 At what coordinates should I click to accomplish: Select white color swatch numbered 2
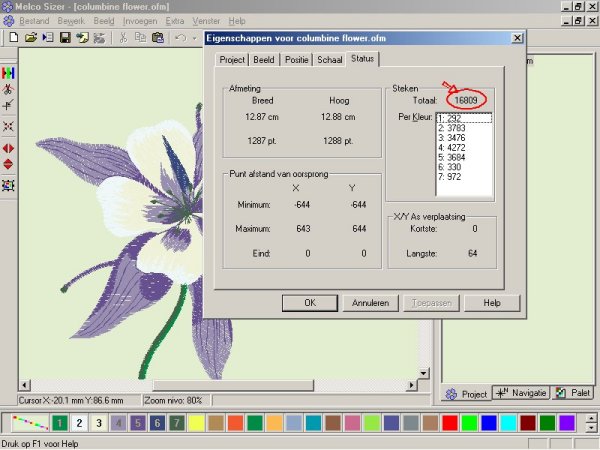click(x=79, y=423)
